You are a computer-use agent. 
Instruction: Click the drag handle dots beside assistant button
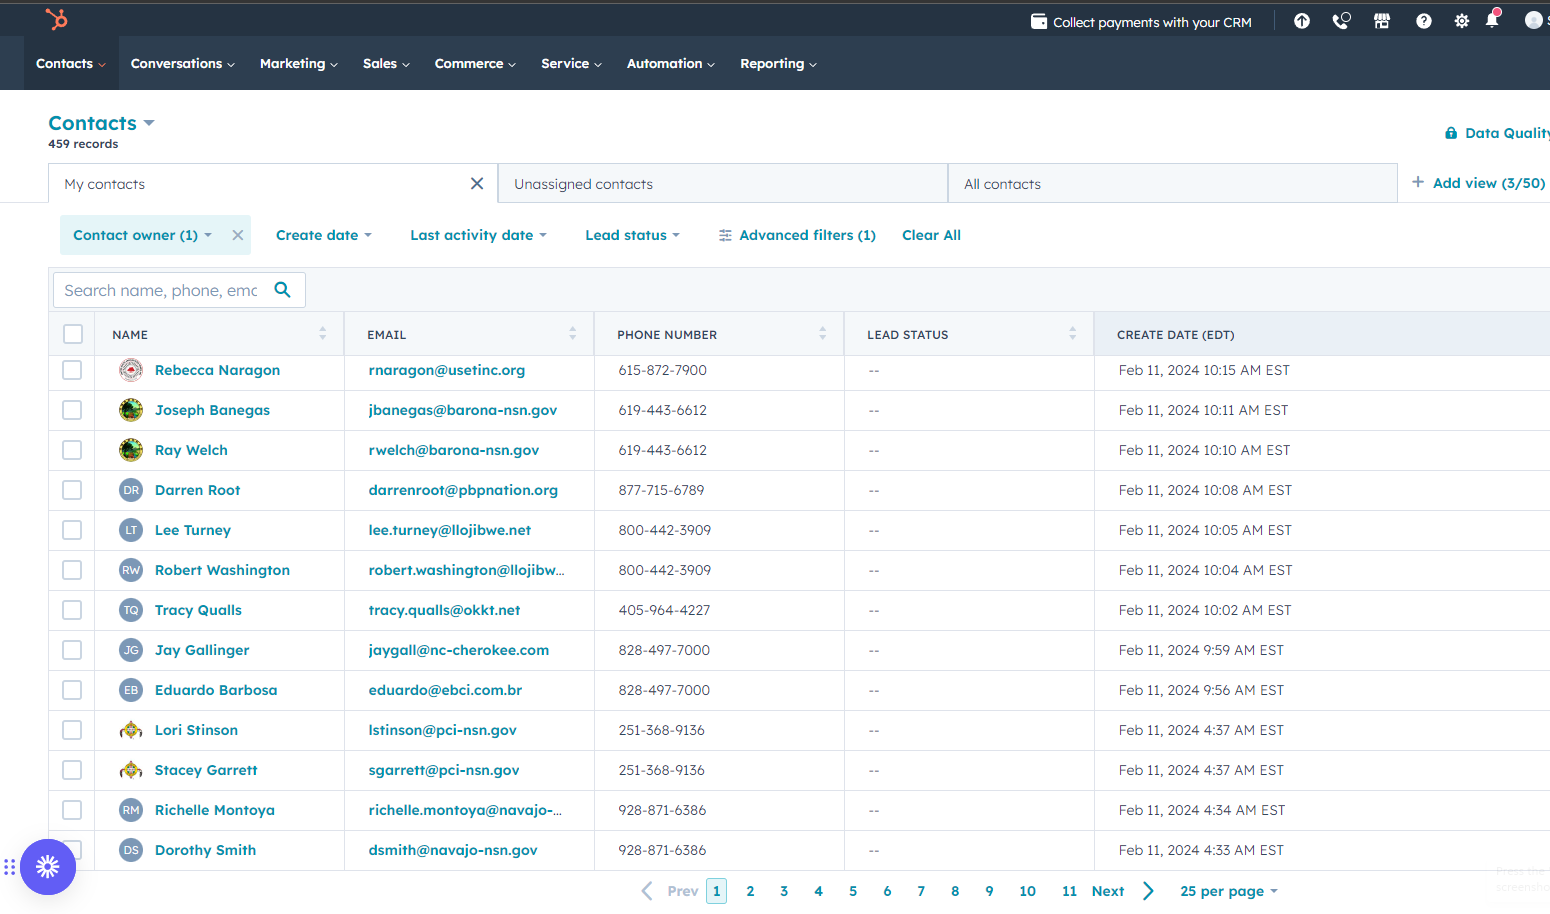click(9, 867)
